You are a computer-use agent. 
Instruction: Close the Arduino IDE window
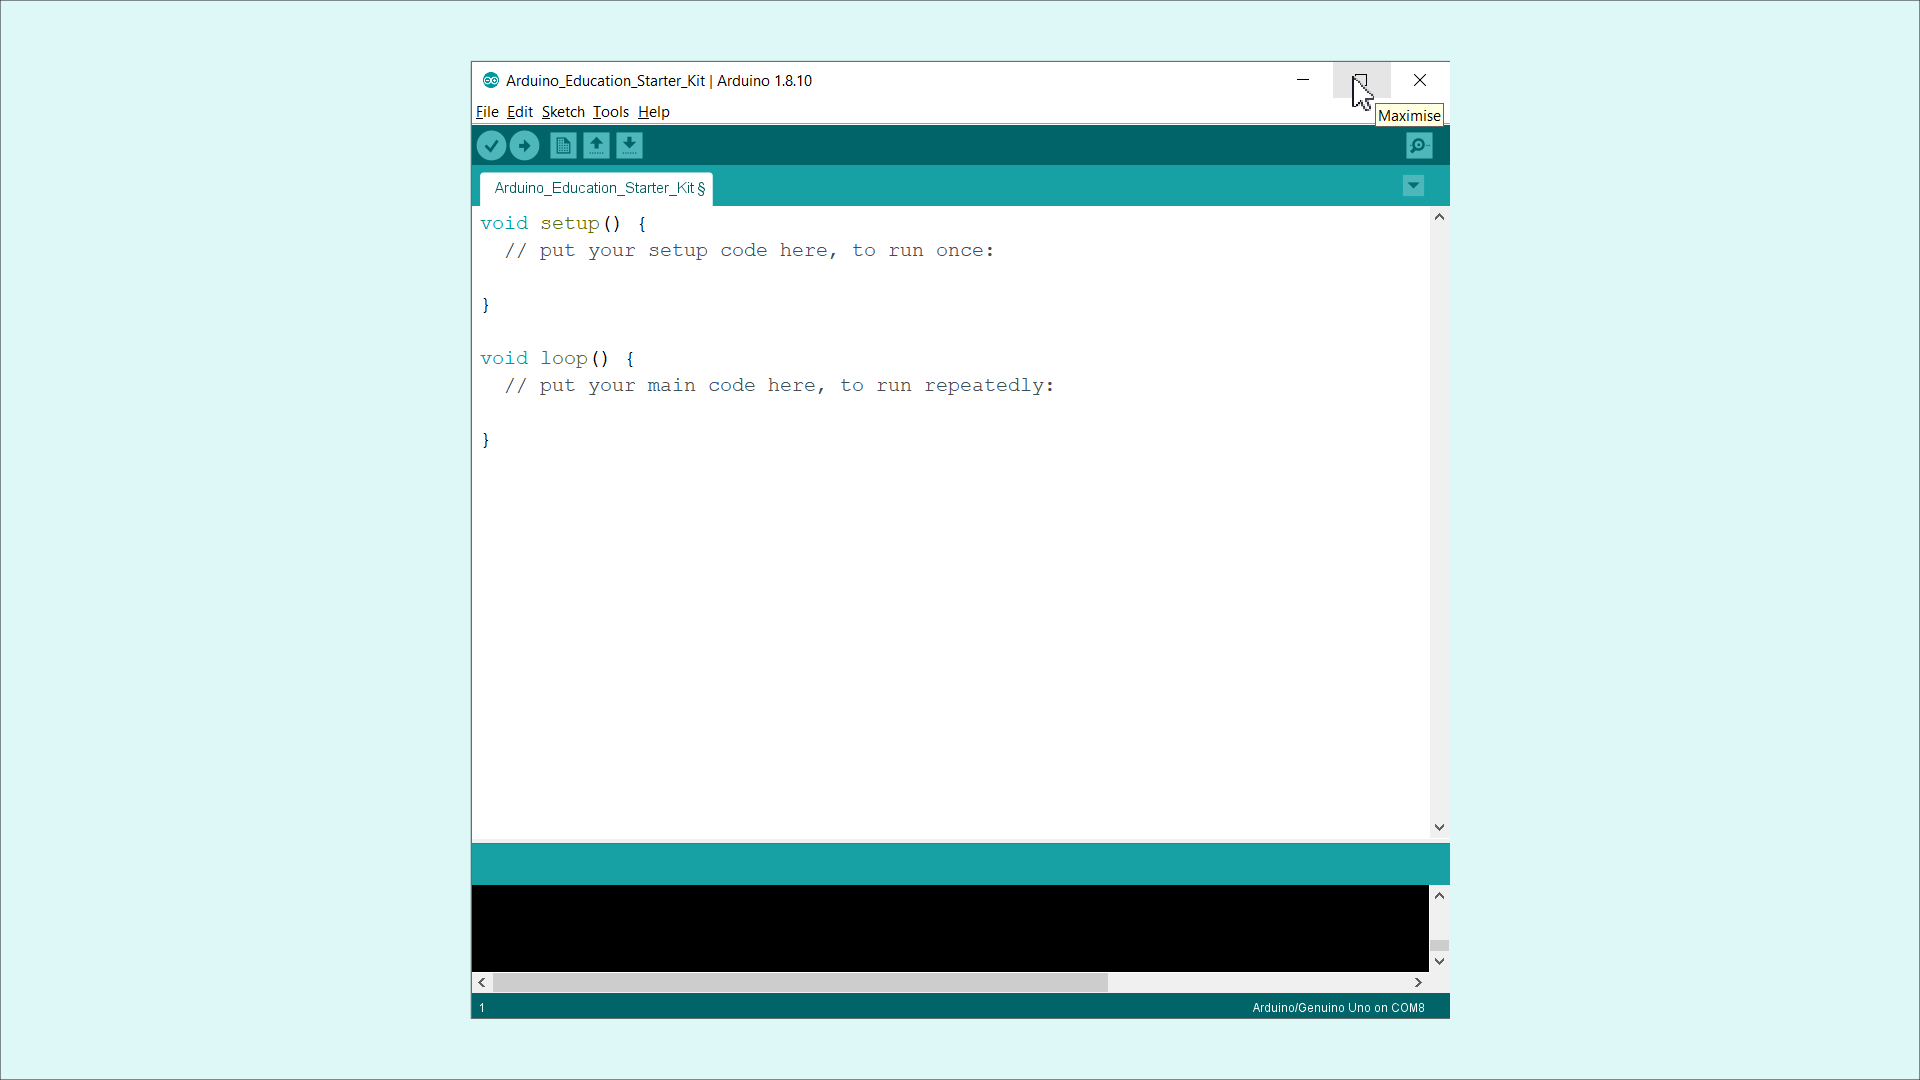tap(1420, 80)
